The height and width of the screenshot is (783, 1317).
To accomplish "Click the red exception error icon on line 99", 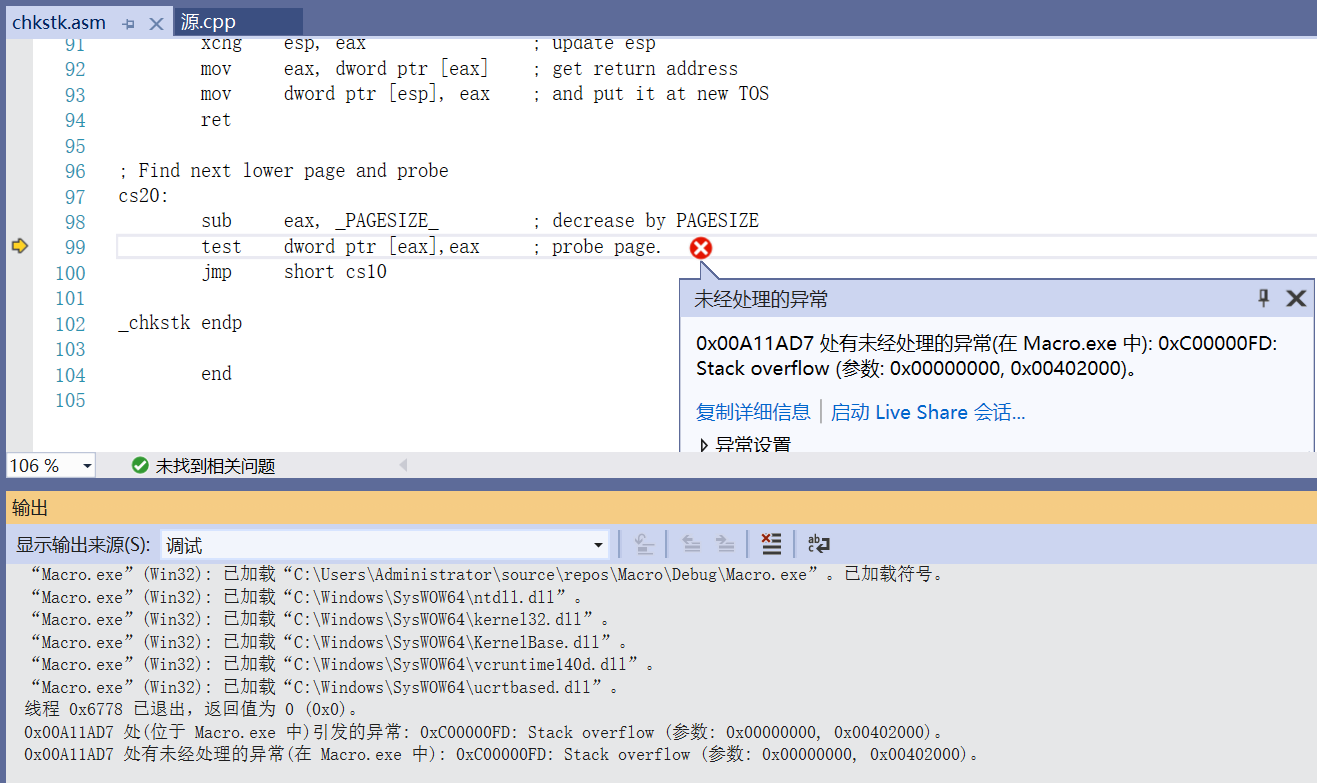I will click(x=701, y=248).
